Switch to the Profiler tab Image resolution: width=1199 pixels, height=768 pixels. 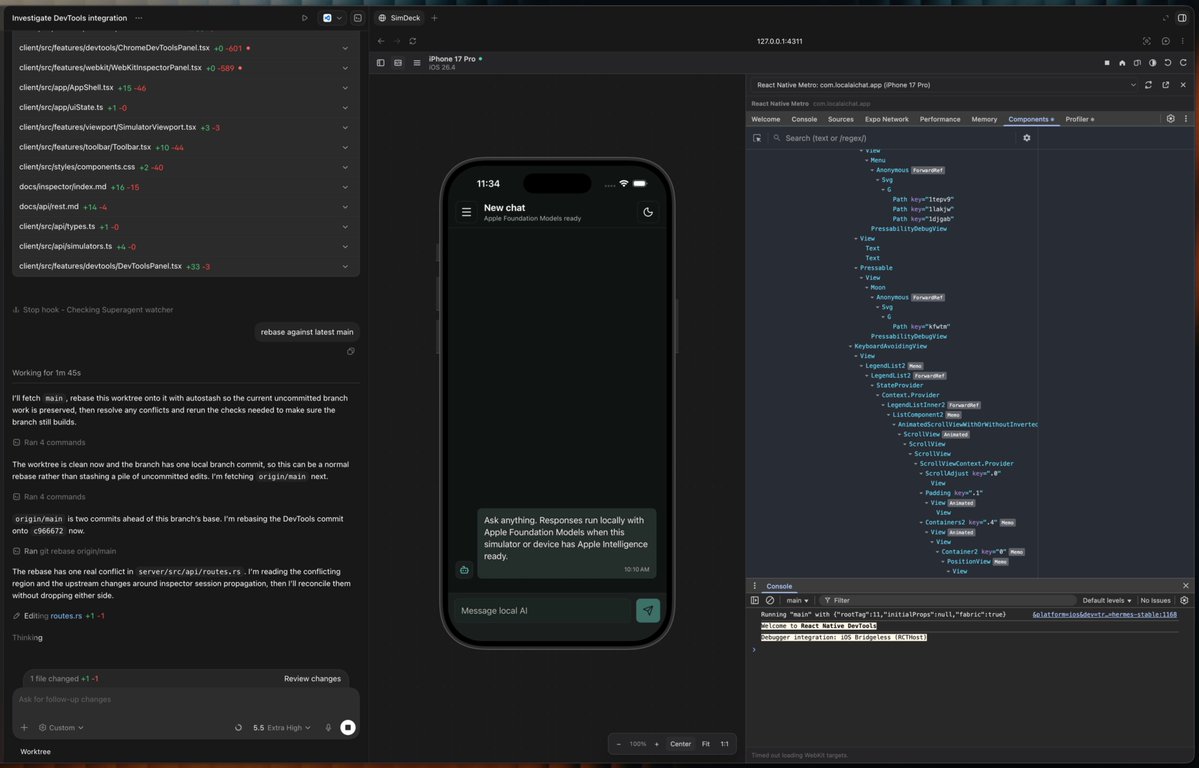(1079, 119)
